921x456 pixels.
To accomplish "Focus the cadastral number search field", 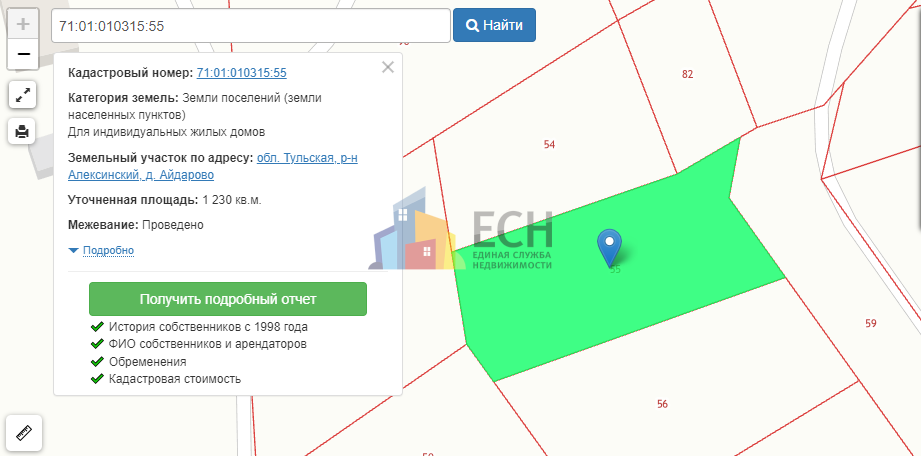I will click(251, 26).
